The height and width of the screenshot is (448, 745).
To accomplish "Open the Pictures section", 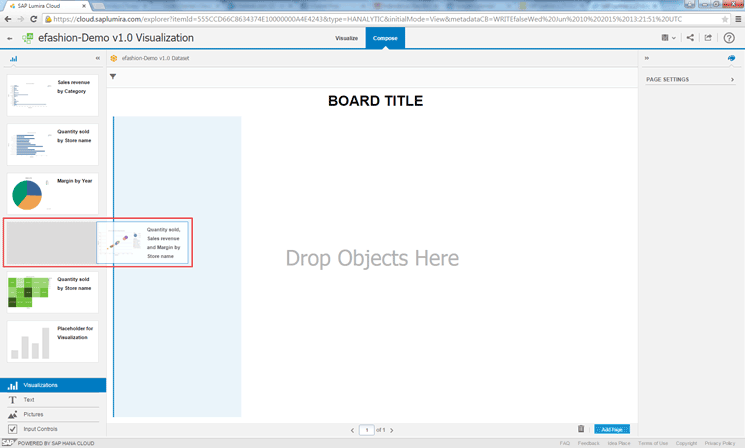I will pyautogui.click(x=53, y=415).
